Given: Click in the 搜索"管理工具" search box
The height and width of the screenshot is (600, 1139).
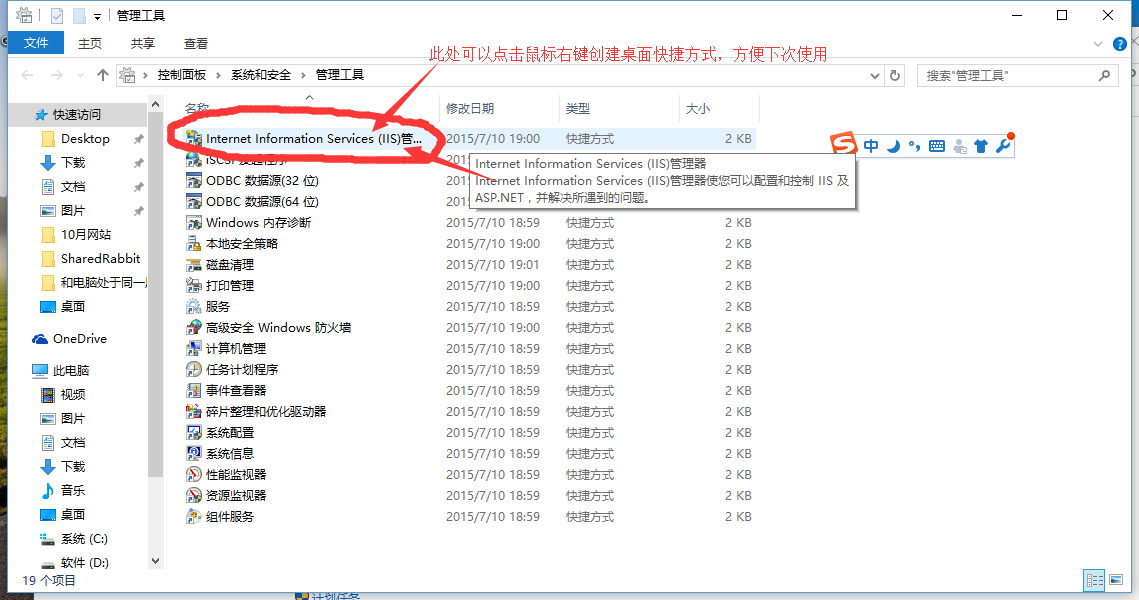Looking at the screenshot, I should [x=1017, y=76].
